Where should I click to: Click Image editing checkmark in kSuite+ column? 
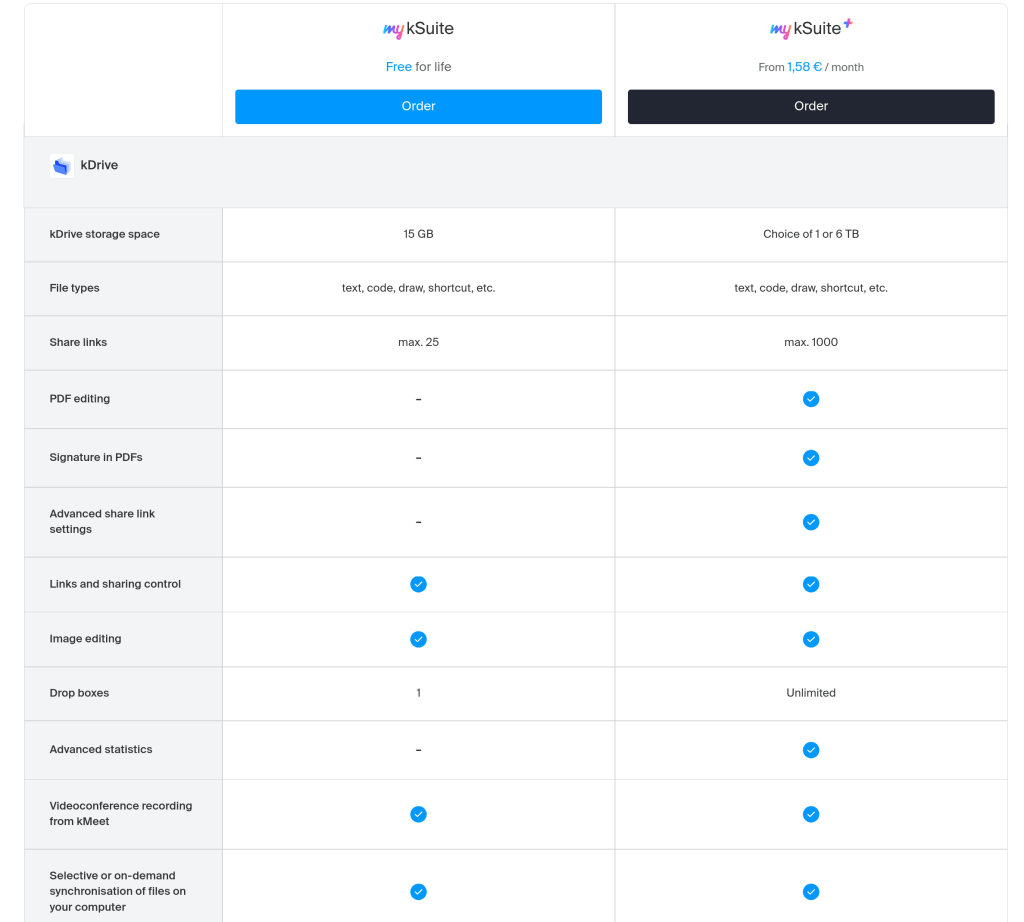point(811,639)
